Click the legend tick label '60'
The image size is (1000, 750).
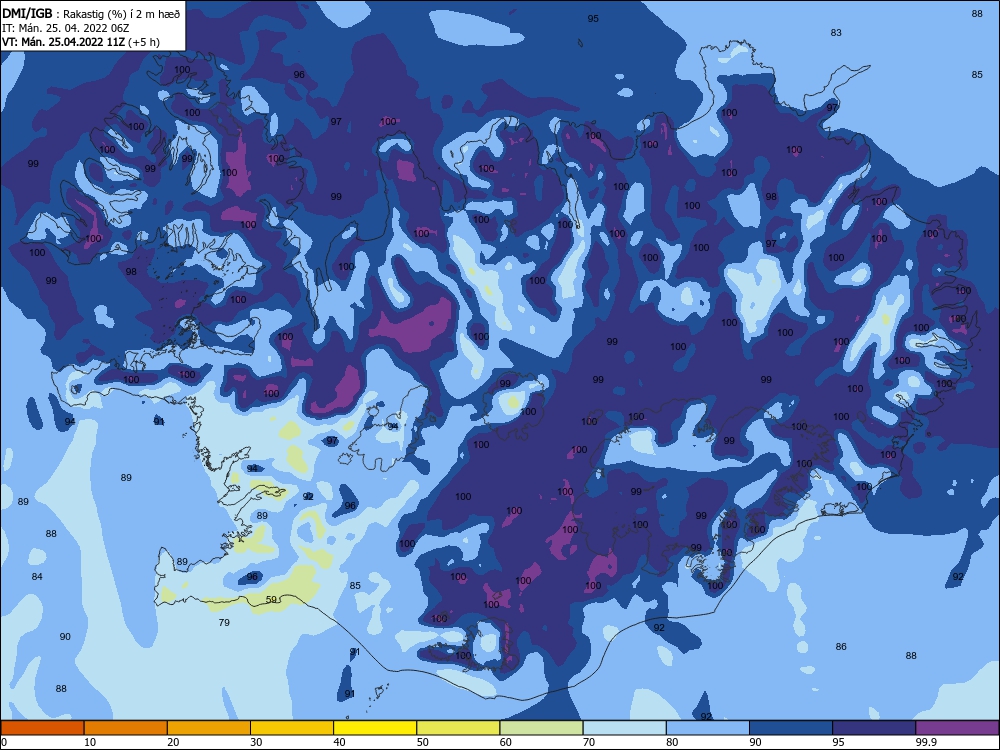506,742
